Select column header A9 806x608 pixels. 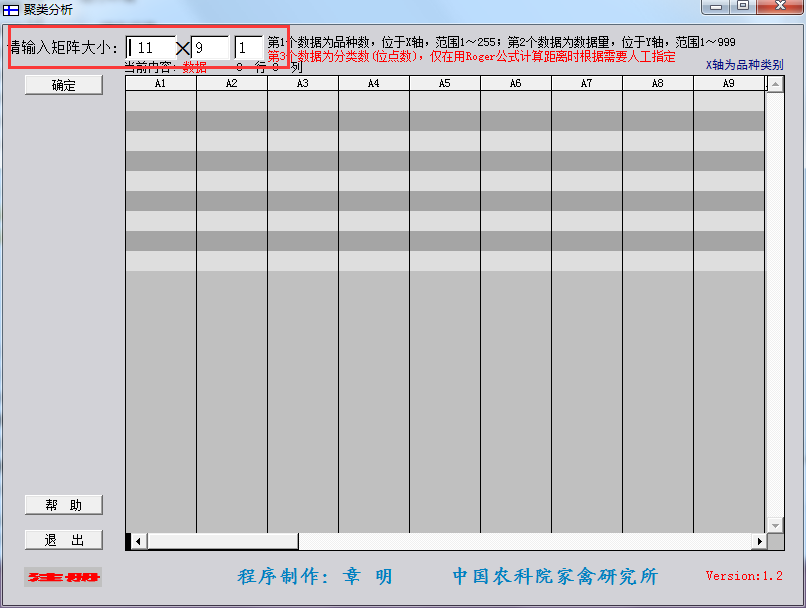tap(729, 83)
